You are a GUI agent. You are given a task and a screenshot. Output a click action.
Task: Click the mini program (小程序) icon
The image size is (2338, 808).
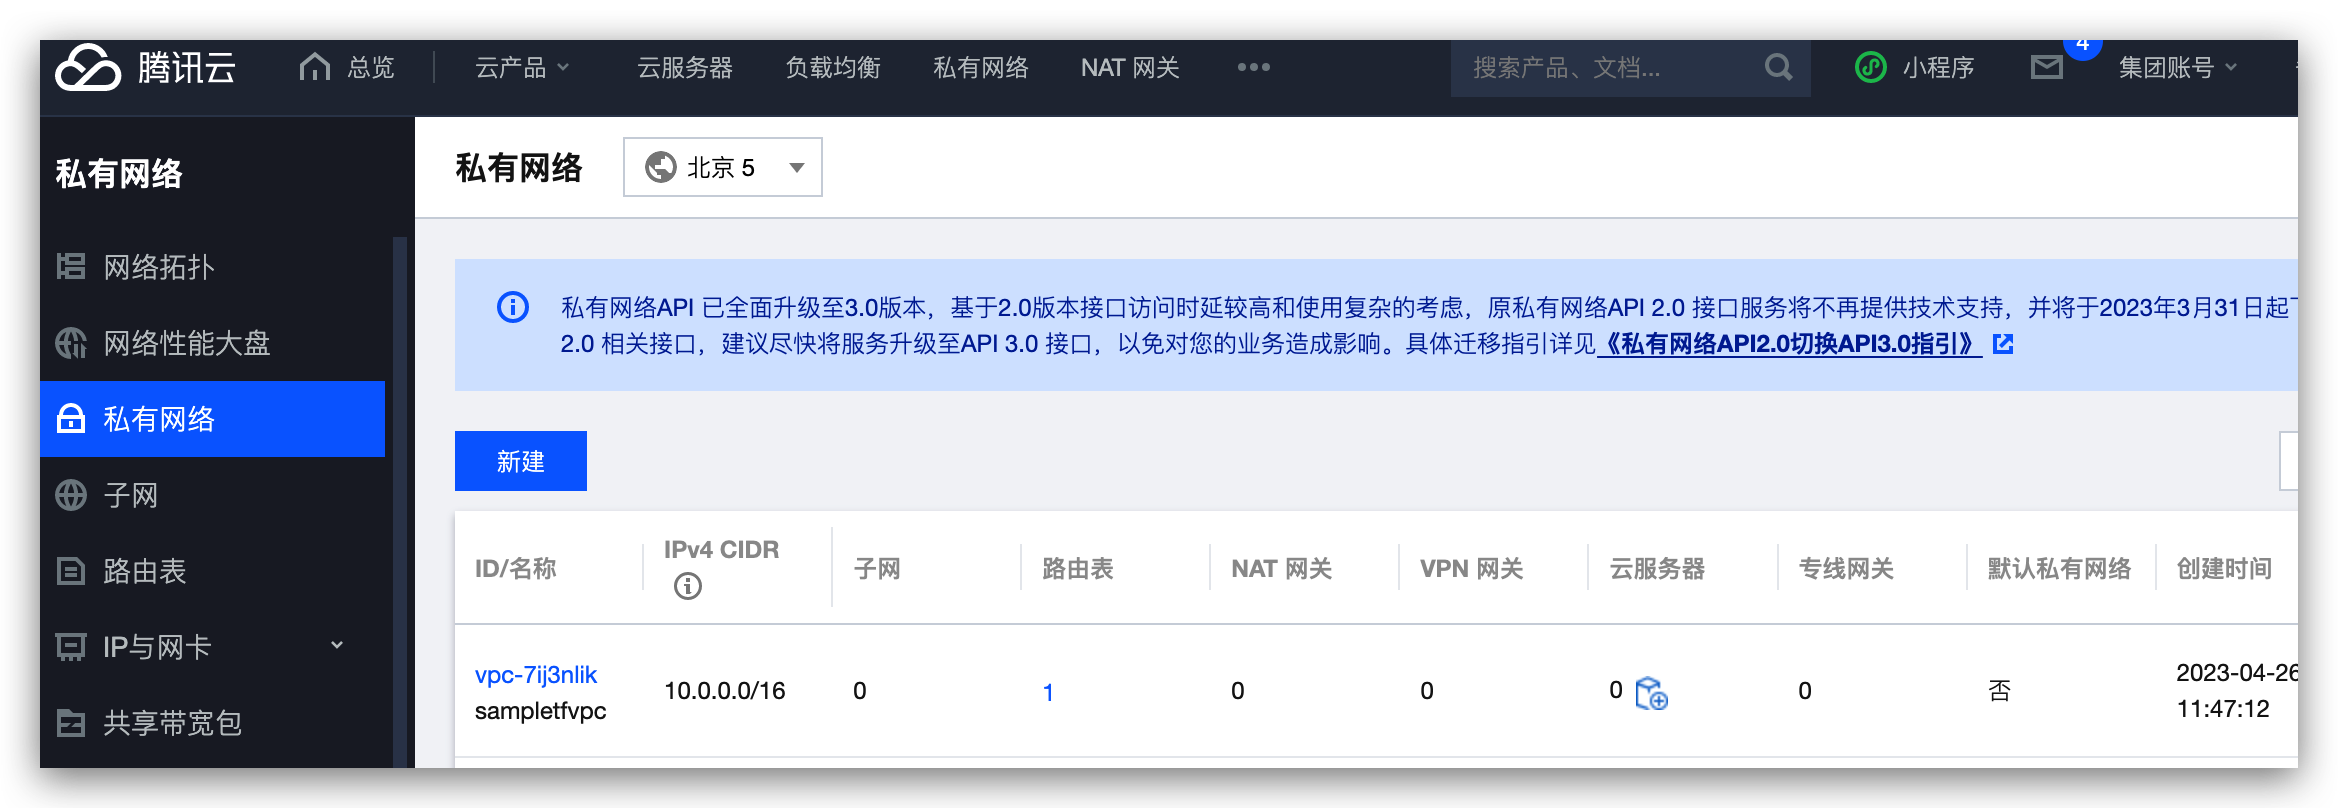1870,67
